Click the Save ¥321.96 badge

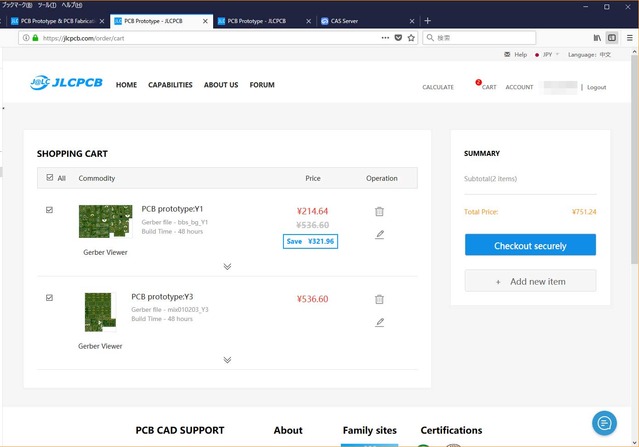tap(311, 241)
